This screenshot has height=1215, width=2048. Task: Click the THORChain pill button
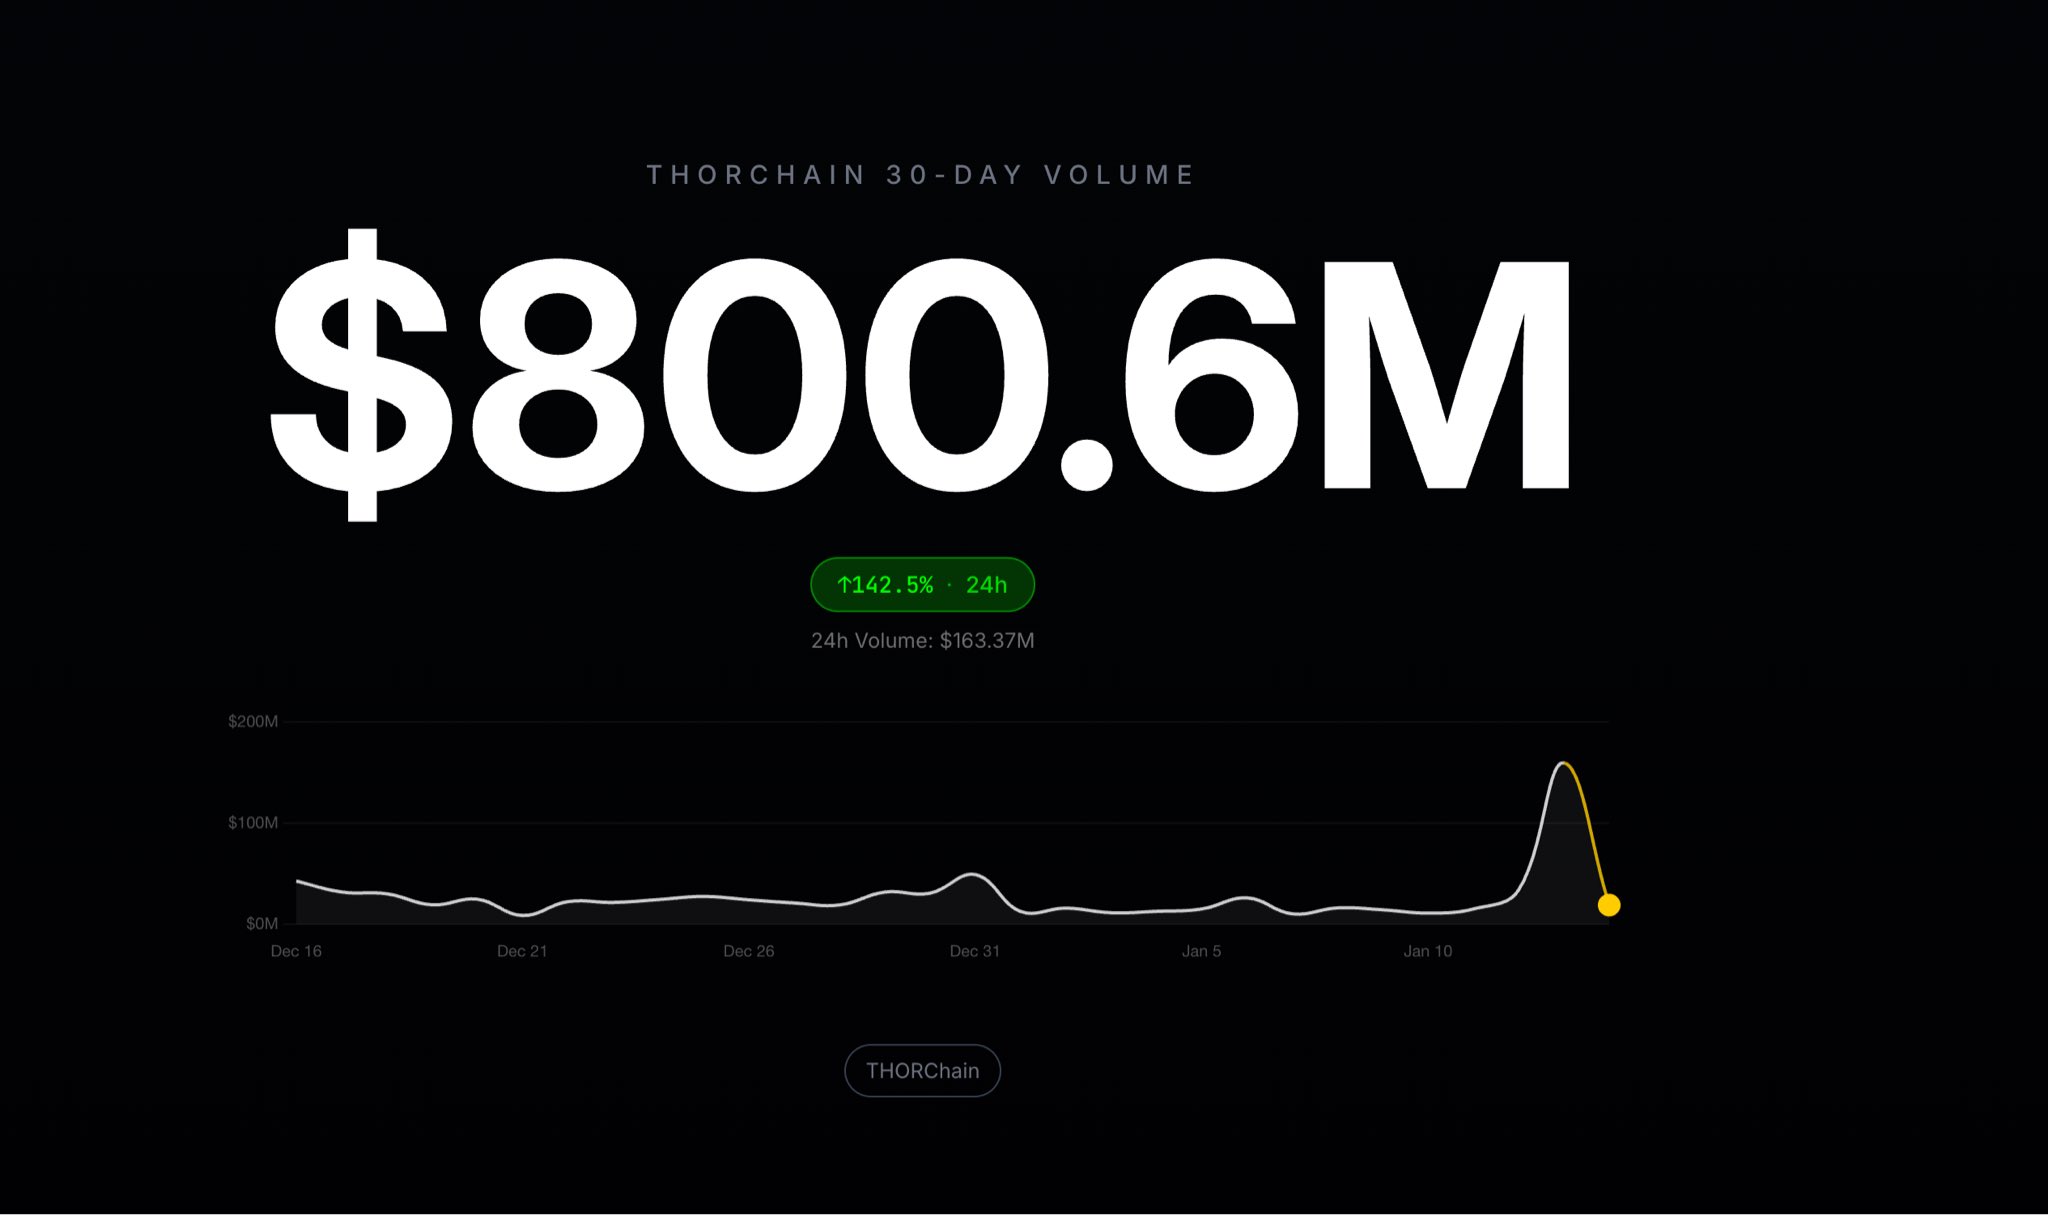pos(922,1070)
